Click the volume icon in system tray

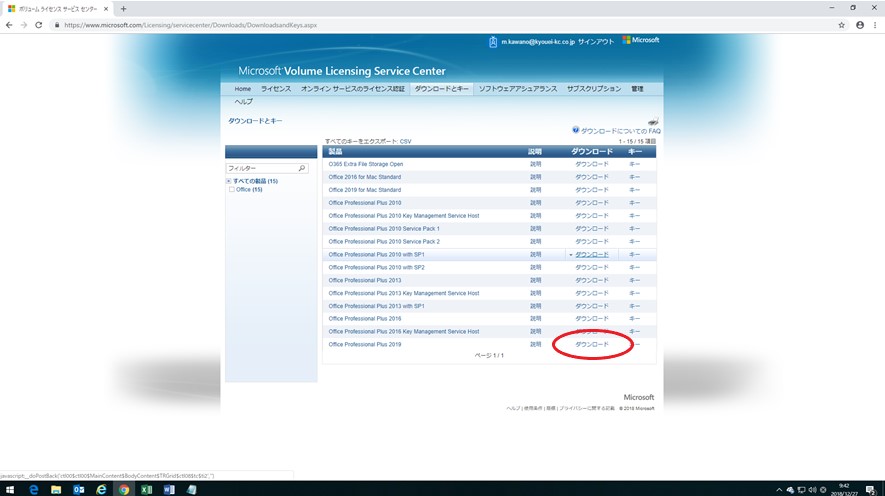812,490
